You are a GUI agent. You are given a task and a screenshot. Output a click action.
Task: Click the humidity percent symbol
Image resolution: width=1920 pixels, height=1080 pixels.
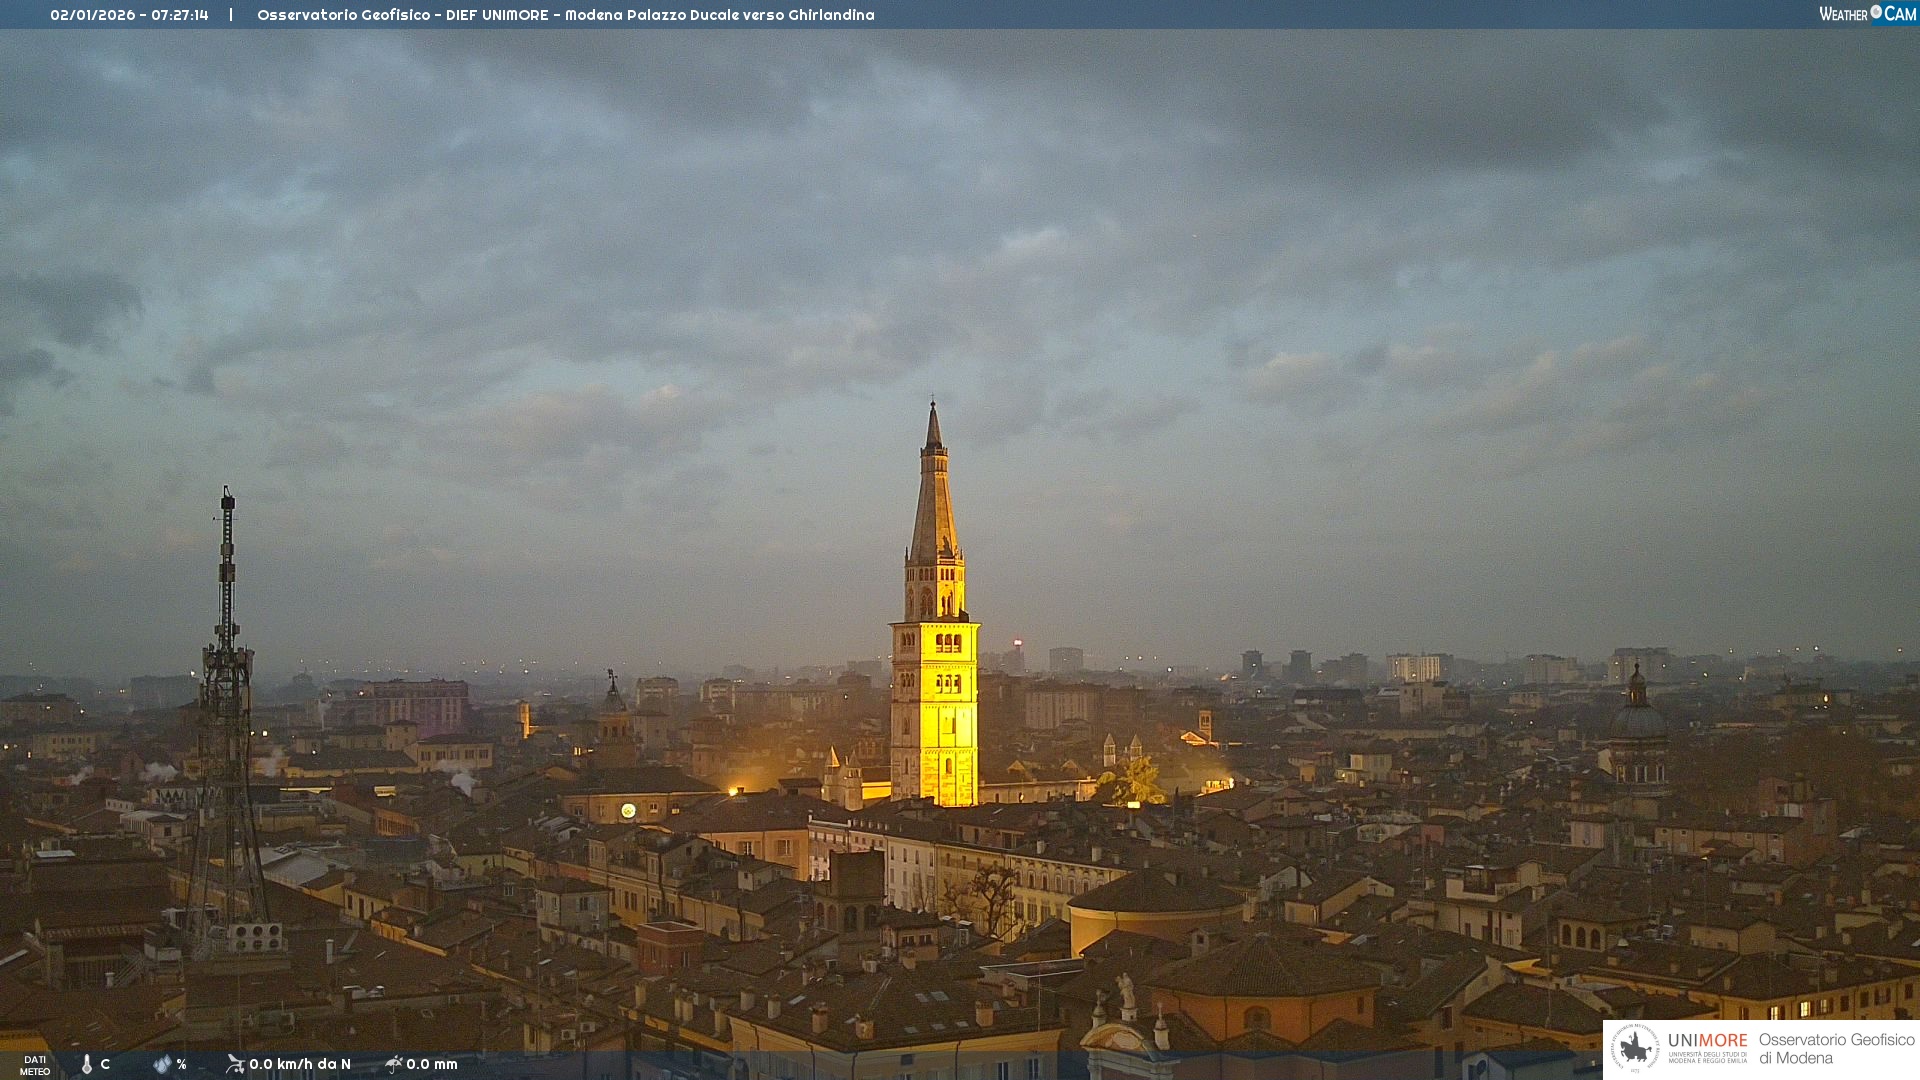coord(181,1064)
